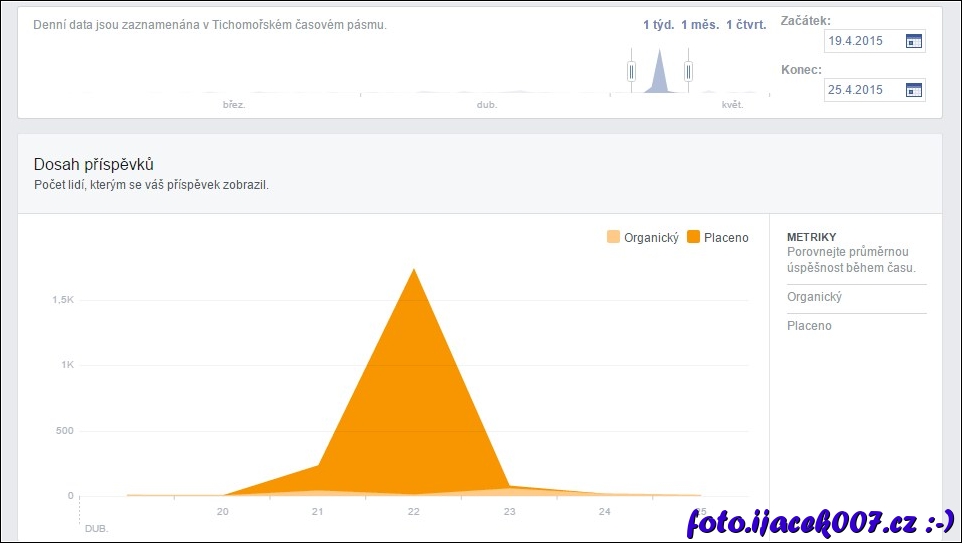The width and height of the screenshot is (962, 543).
Task: Select the 1 měs. time range
Action: 700,25
